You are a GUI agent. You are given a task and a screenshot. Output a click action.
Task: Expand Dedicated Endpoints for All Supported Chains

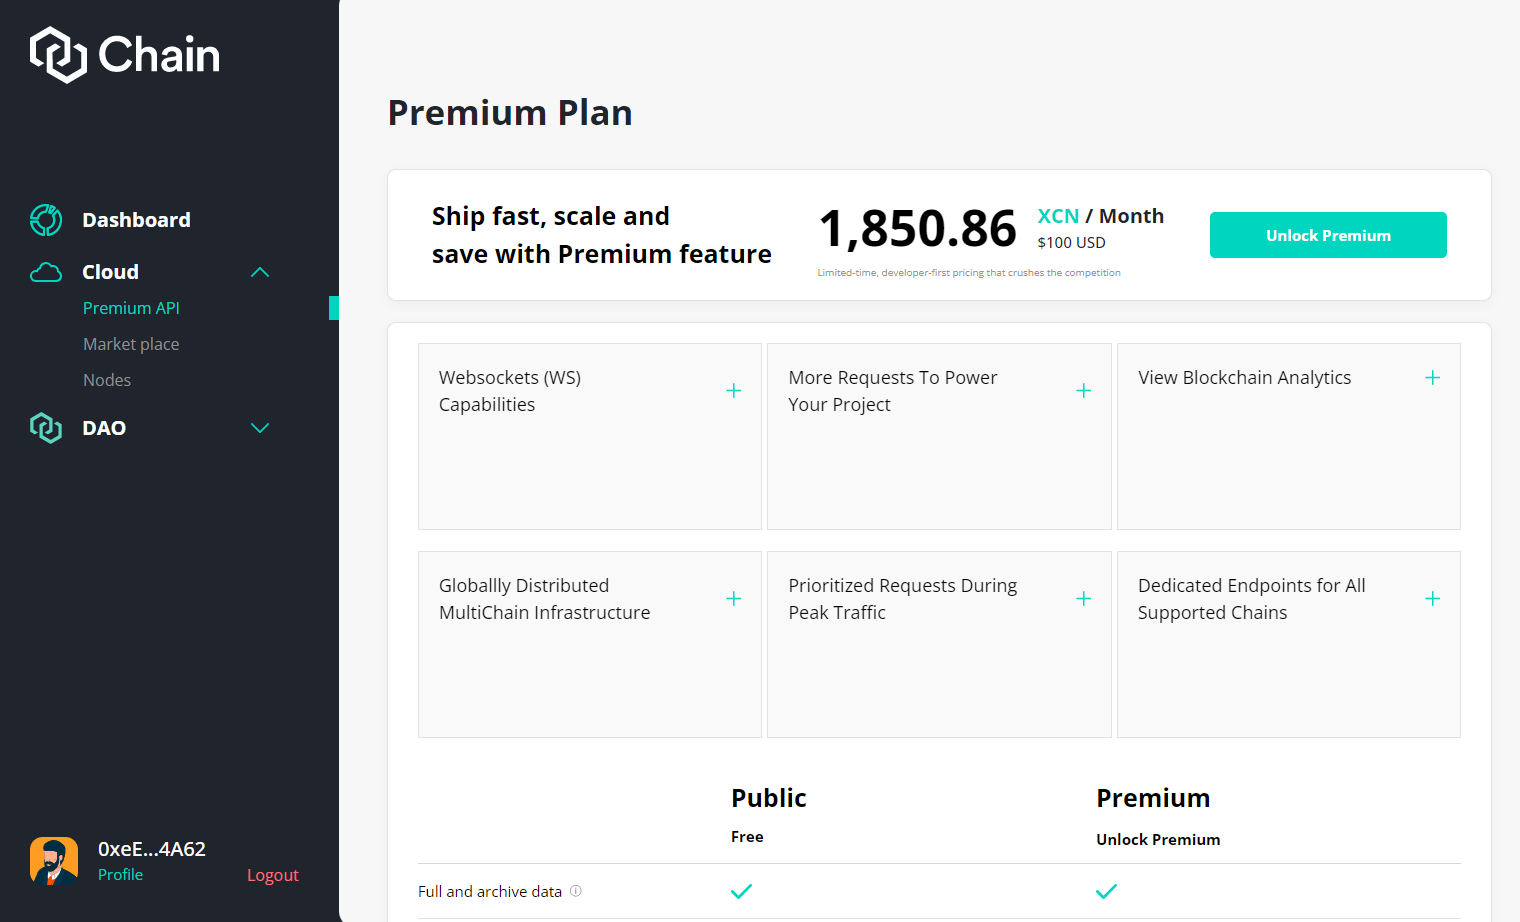pyautogui.click(x=1432, y=599)
